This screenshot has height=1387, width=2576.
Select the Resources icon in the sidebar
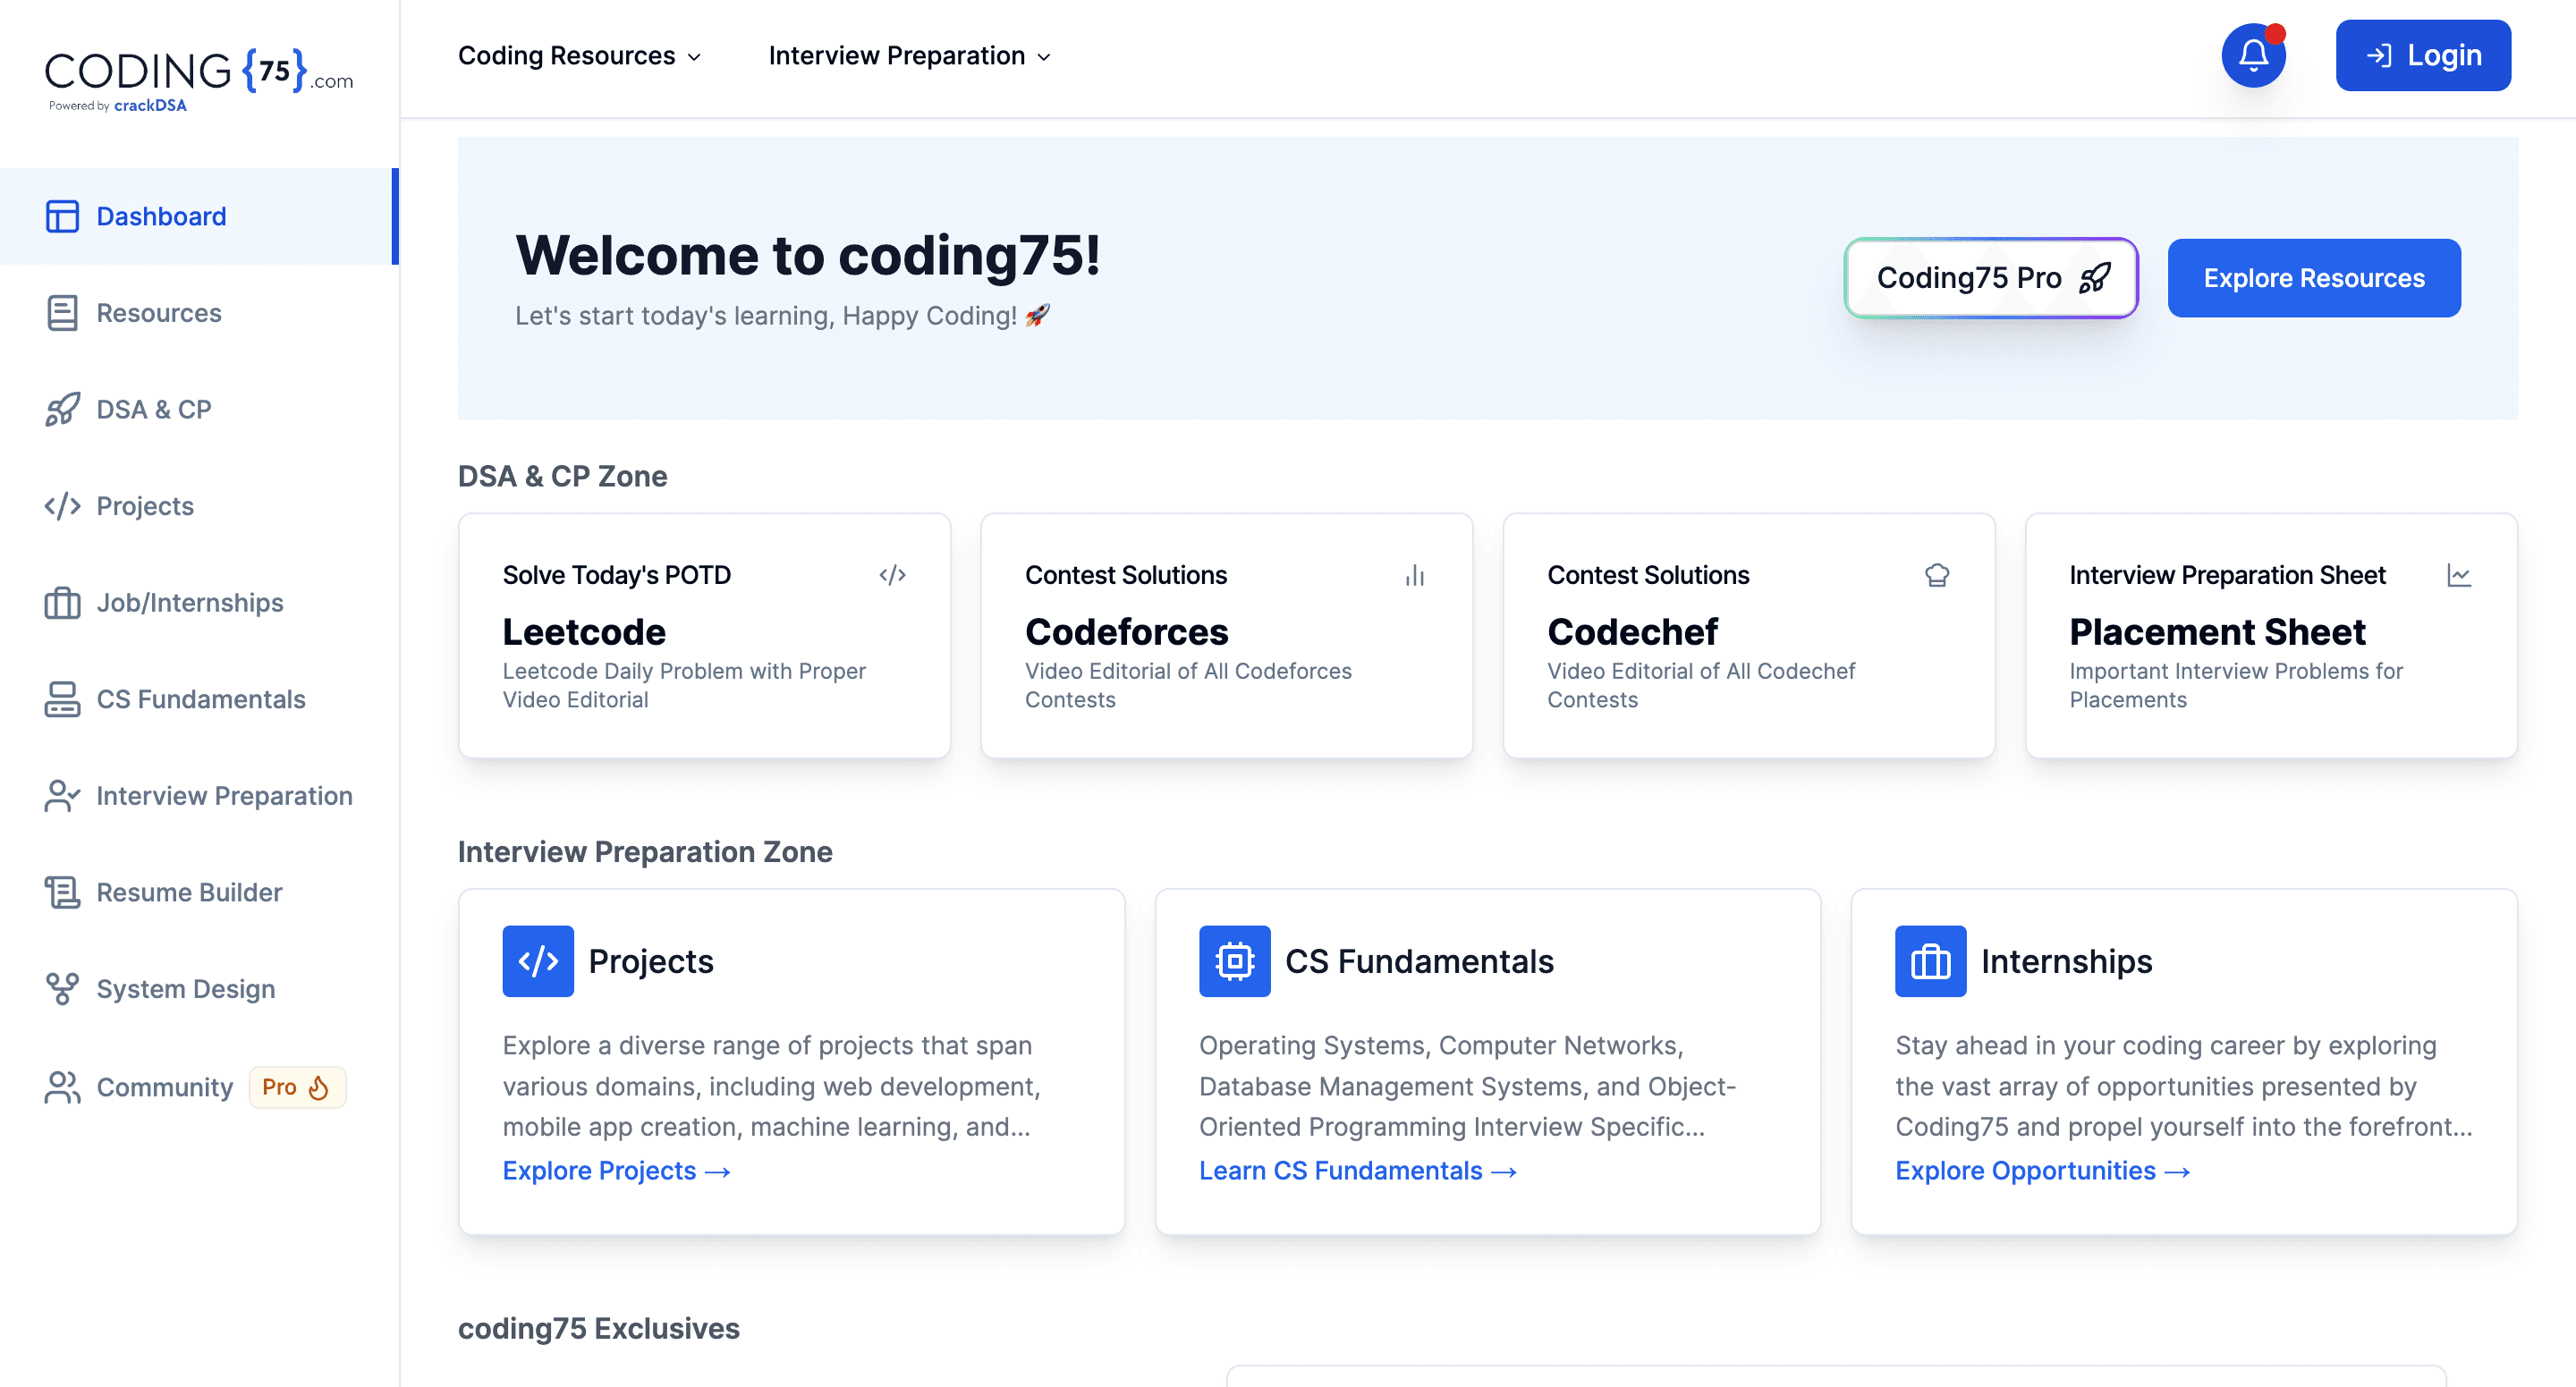pos(62,312)
